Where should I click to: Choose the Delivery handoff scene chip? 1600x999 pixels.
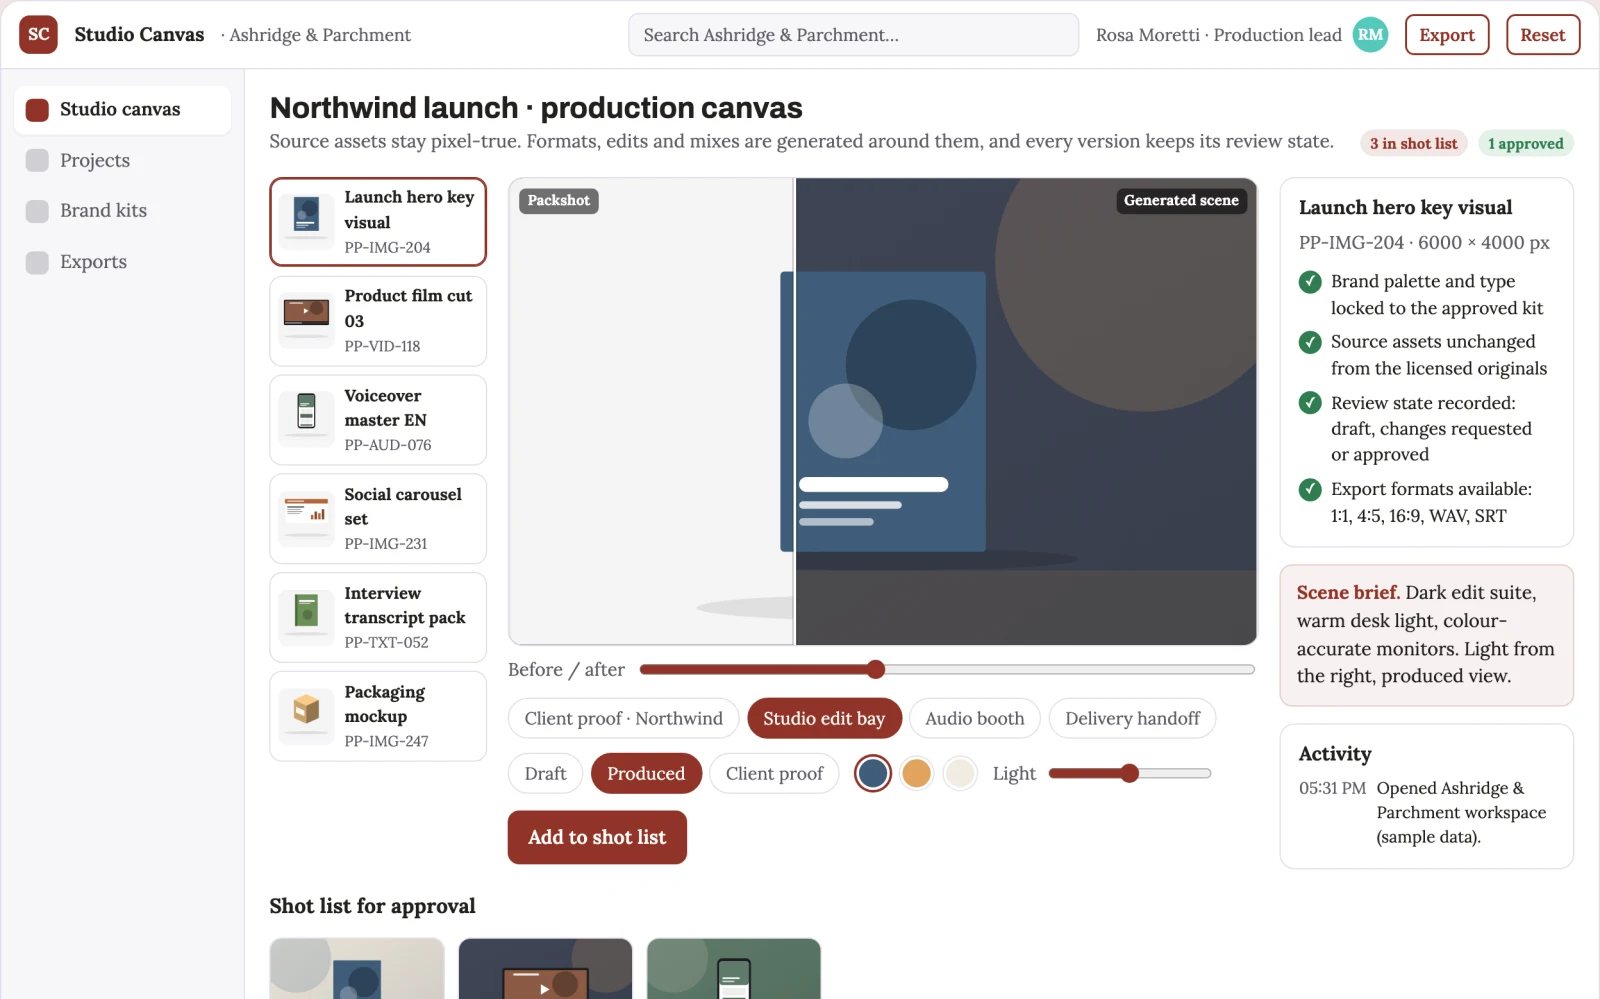click(x=1132, y=718)
